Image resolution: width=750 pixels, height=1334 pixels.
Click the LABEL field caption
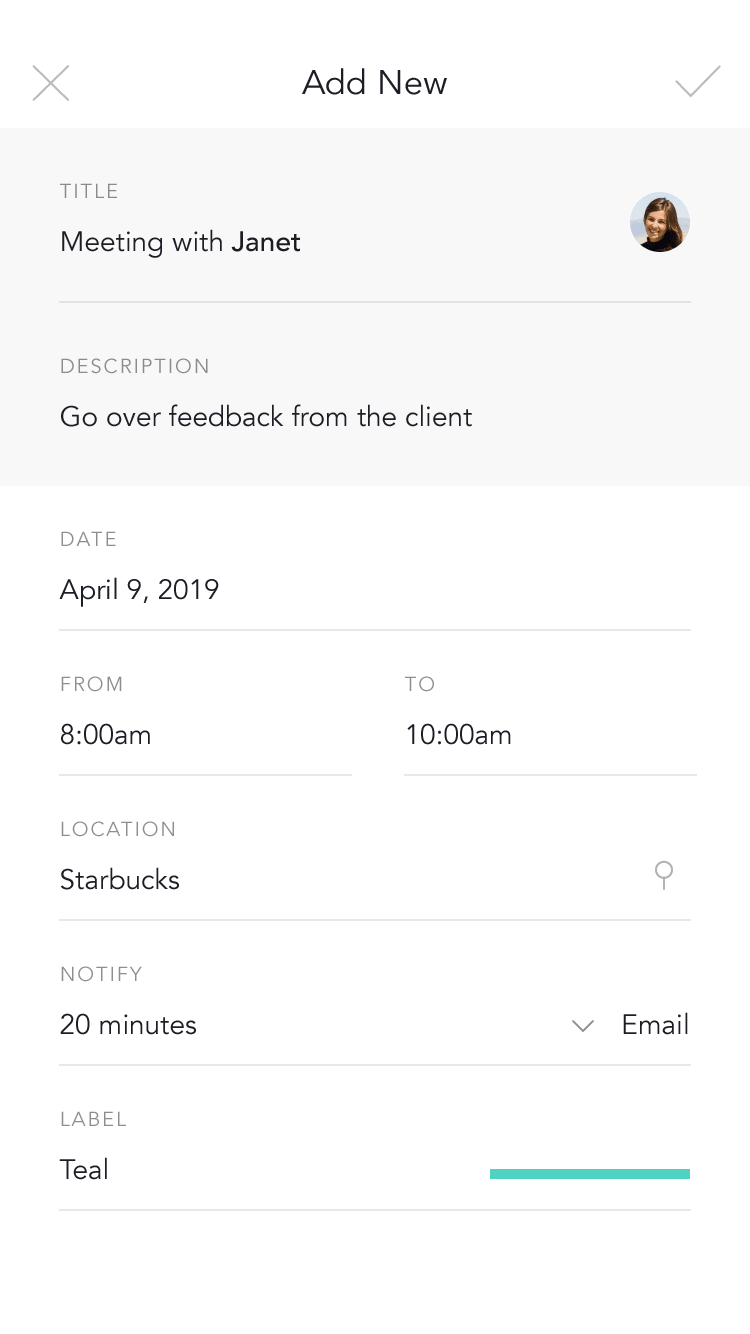[93, 1119]
